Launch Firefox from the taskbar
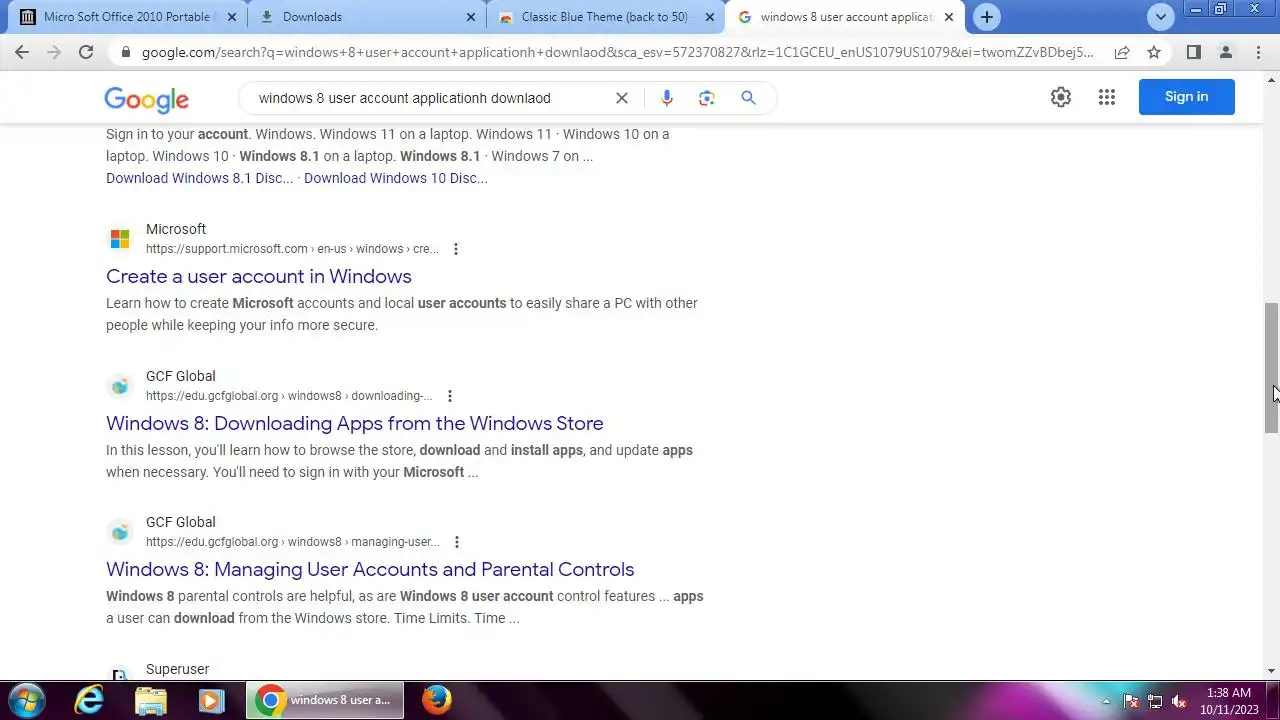1280x720 pixels. 436,700
